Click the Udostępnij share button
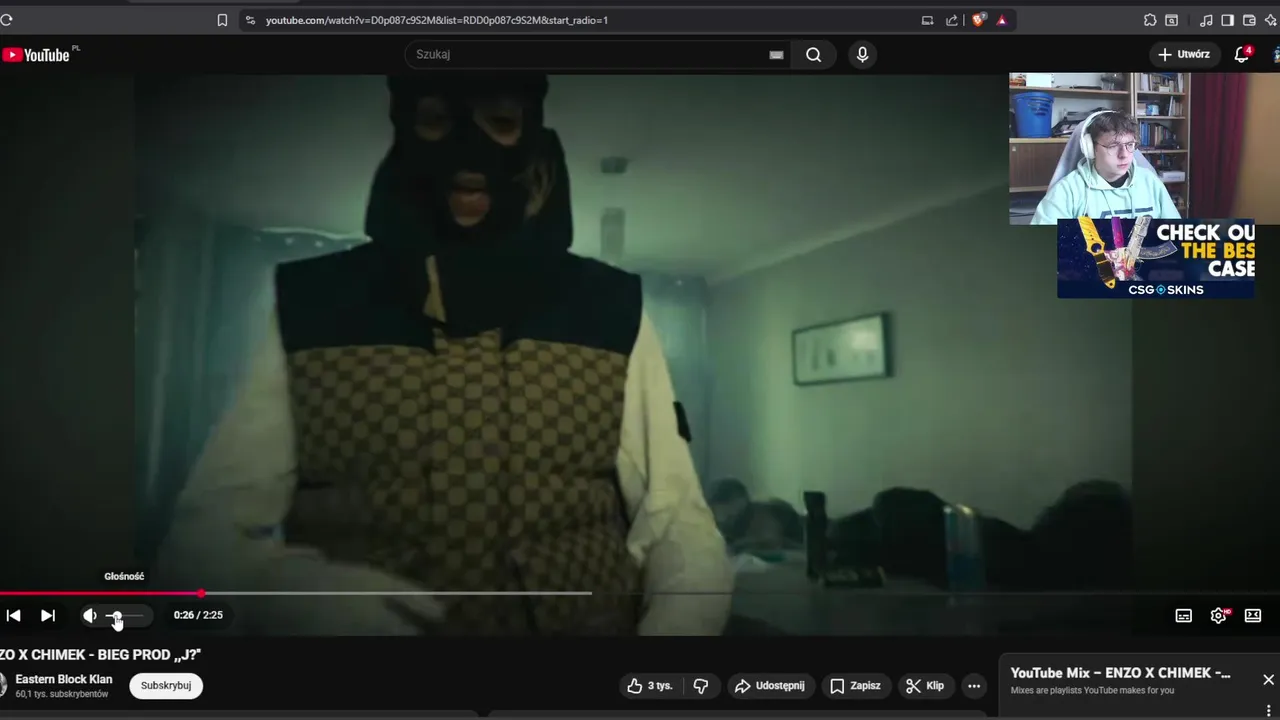This screenshot has width=1280, height=720. [769, 686]
